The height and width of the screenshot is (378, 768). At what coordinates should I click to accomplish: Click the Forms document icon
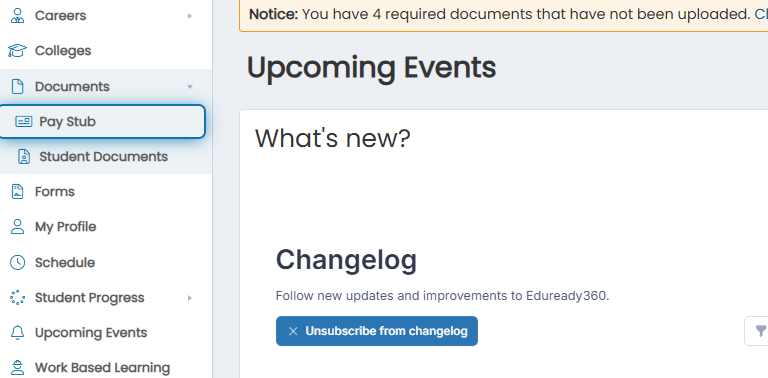point(17,191)
